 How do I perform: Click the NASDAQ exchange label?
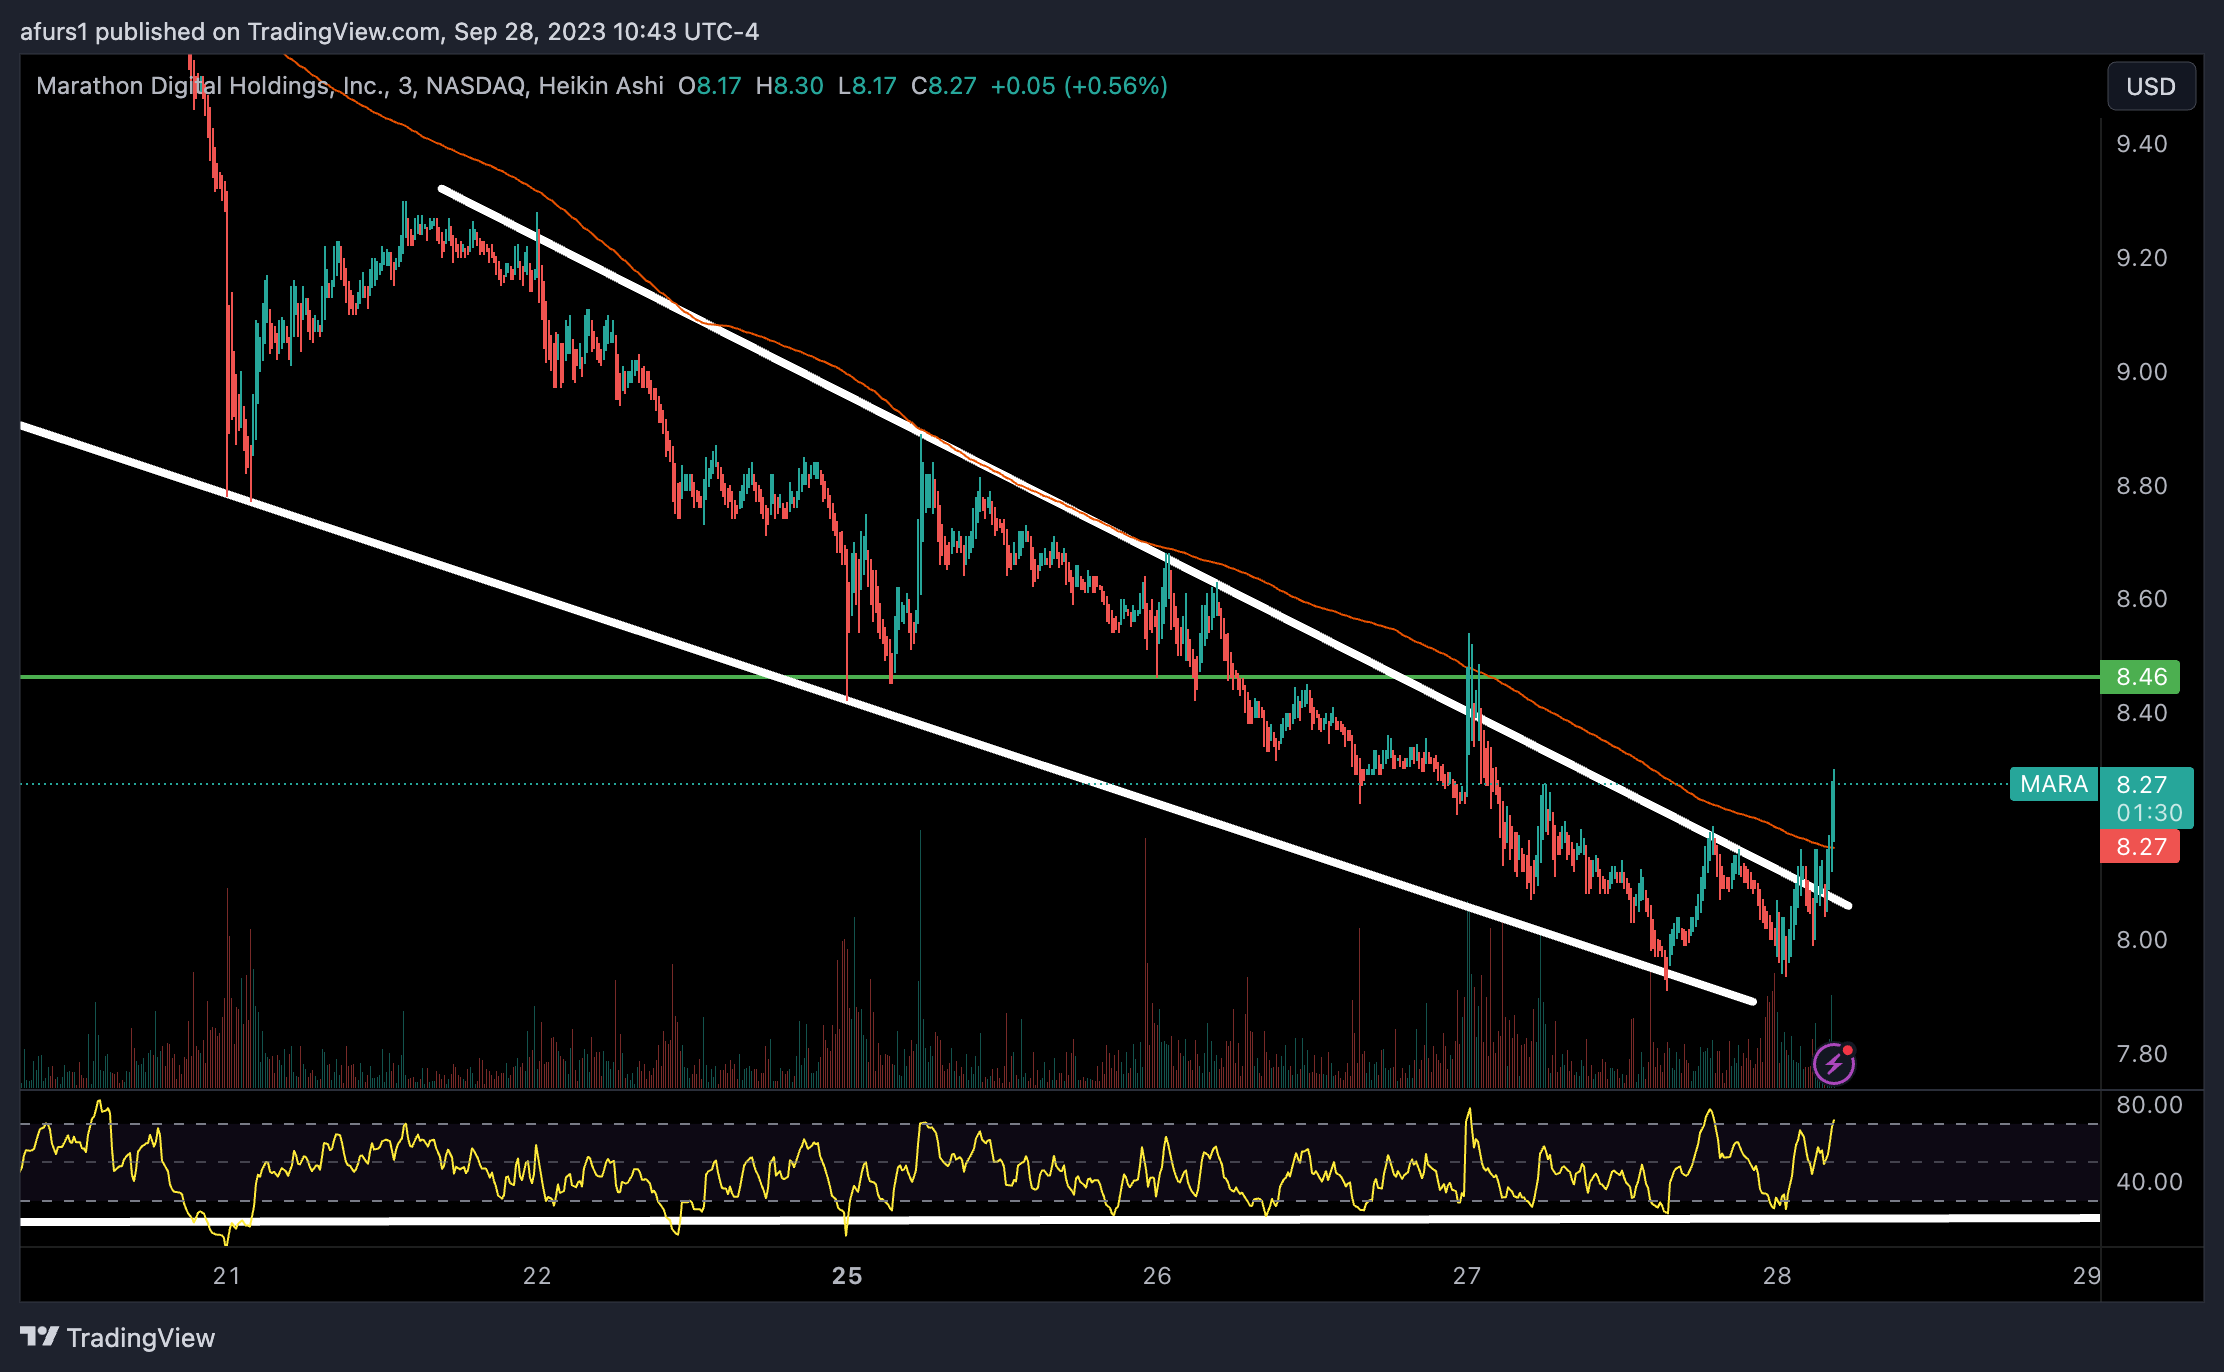(x=475, y=86)
